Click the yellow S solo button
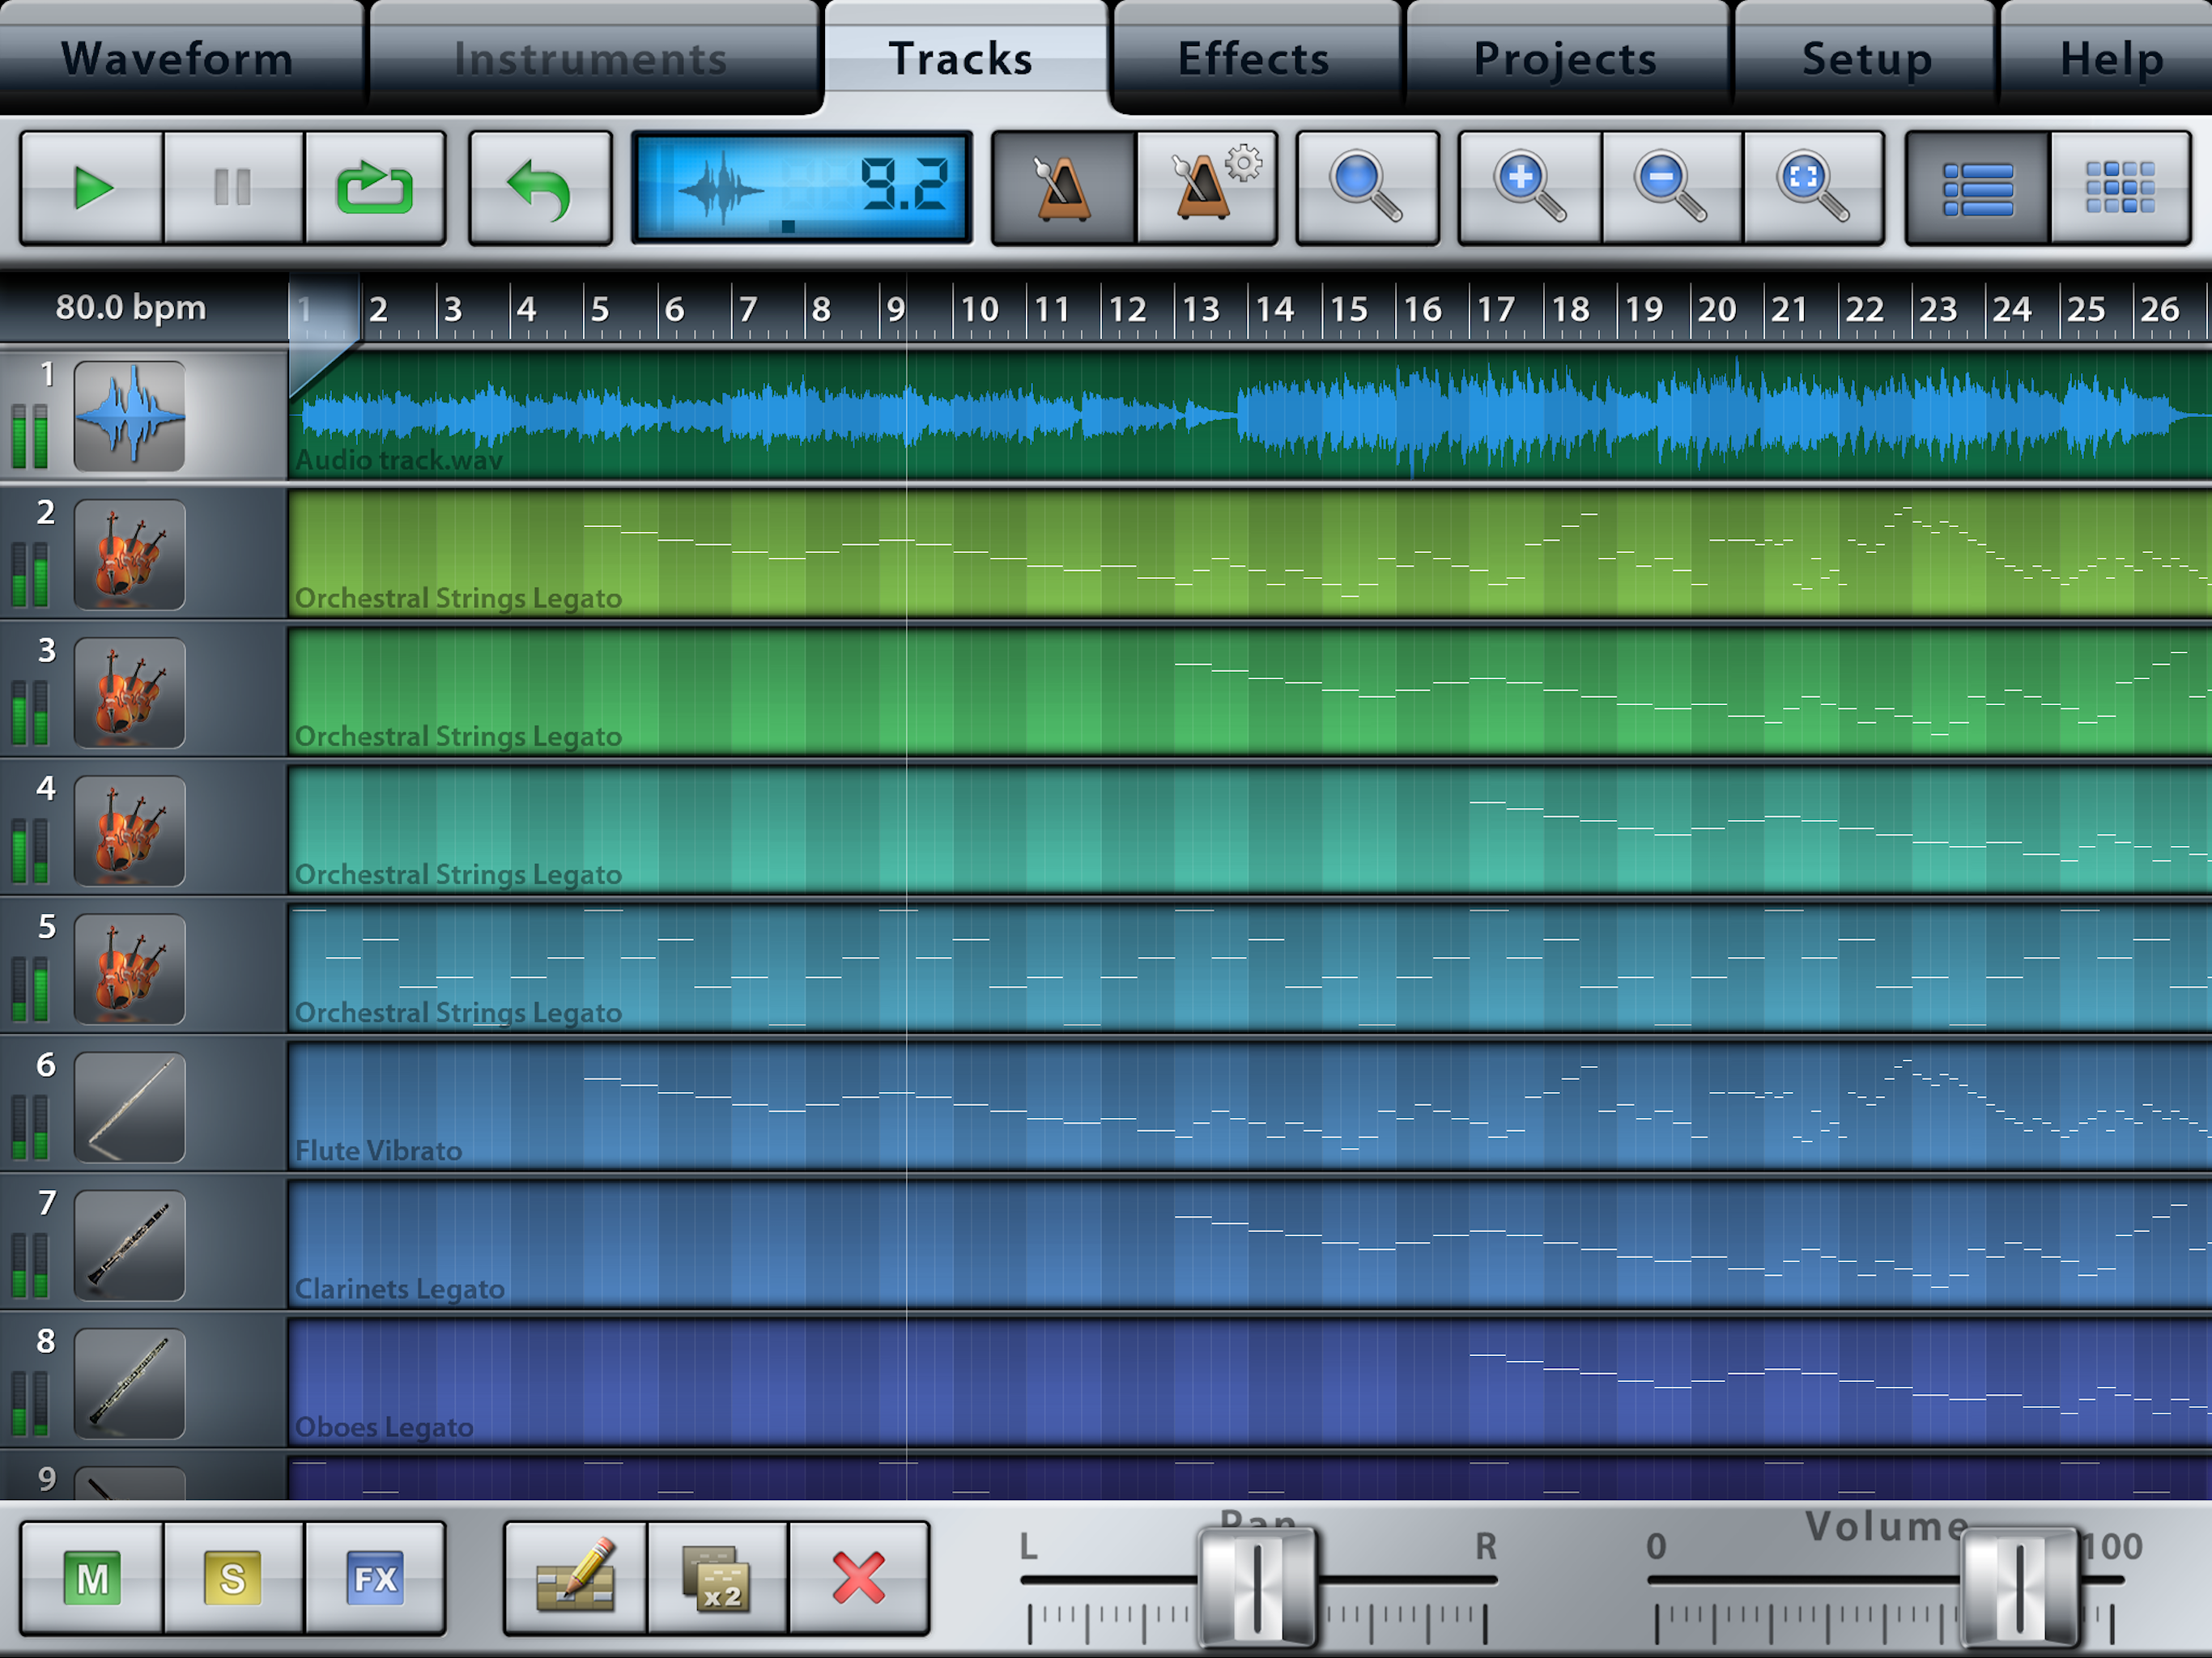The image size is (2212, 1658). pos(233,1579)
